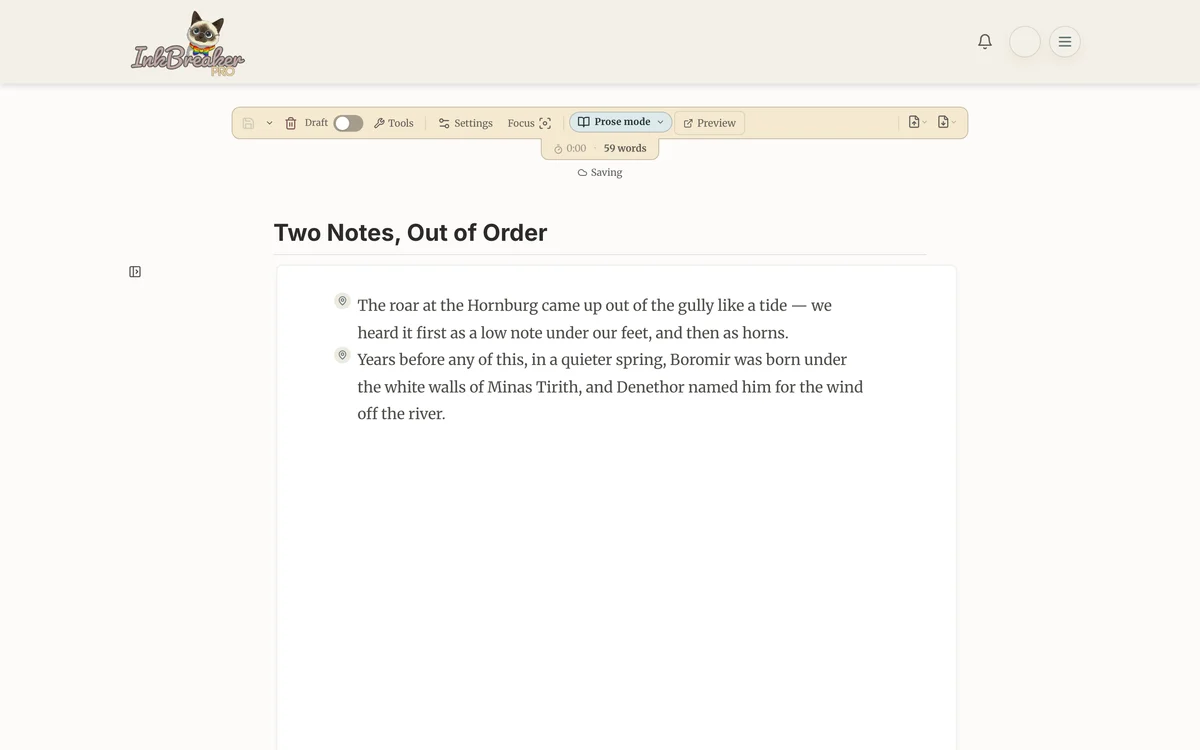
Task: Open the hamburger menu button
Action: tap(1065, 41)
